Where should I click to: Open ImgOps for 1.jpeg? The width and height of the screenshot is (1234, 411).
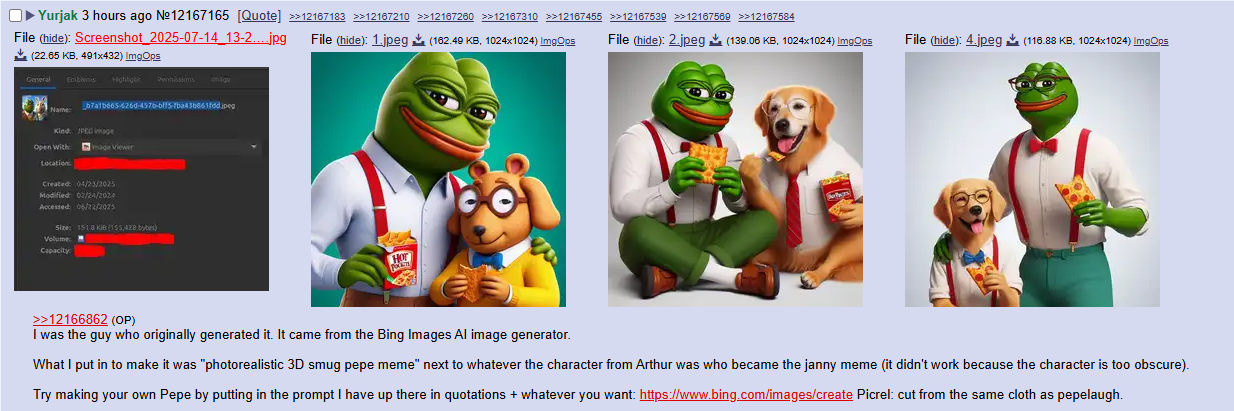[x=558, y=41]
